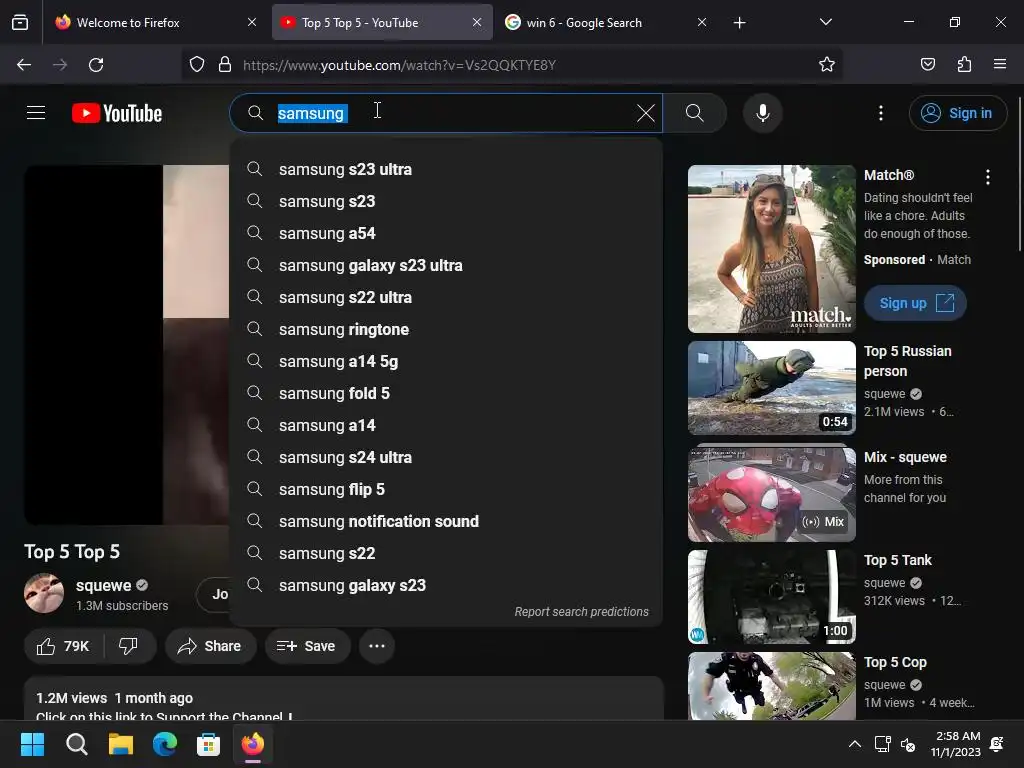Select suggestion samsung a54
The height and width of the screenshot is (768, 1024).
(447, 233)
